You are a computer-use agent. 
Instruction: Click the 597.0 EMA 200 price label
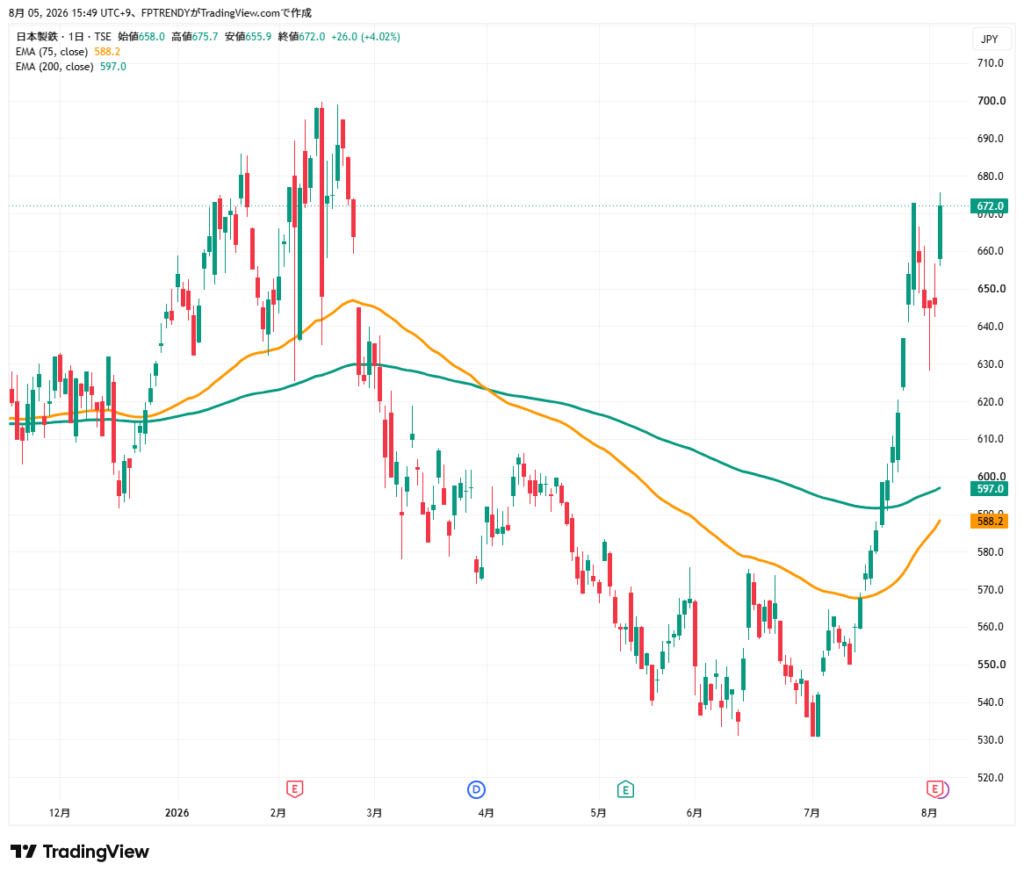(989, 489)
